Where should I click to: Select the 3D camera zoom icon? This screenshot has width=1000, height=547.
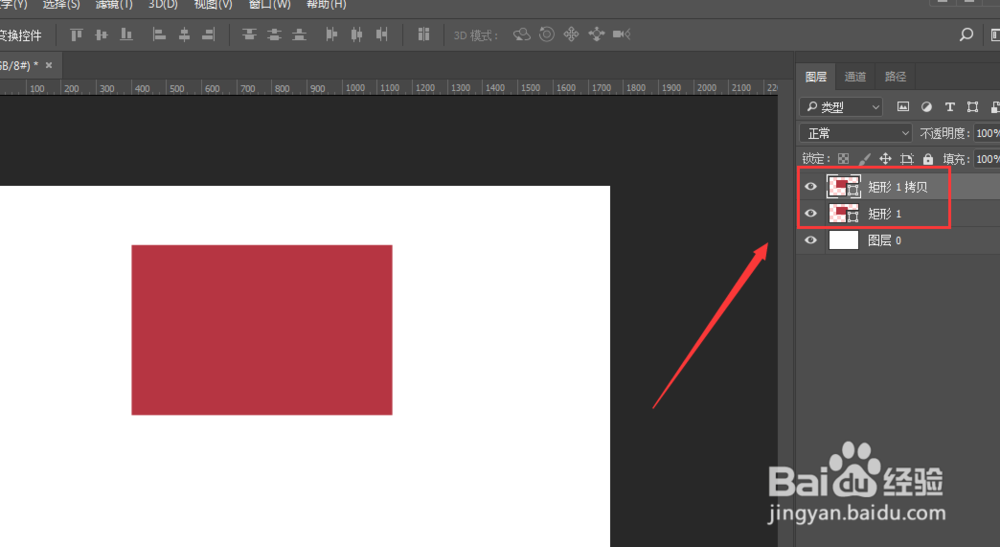(621, 34)
